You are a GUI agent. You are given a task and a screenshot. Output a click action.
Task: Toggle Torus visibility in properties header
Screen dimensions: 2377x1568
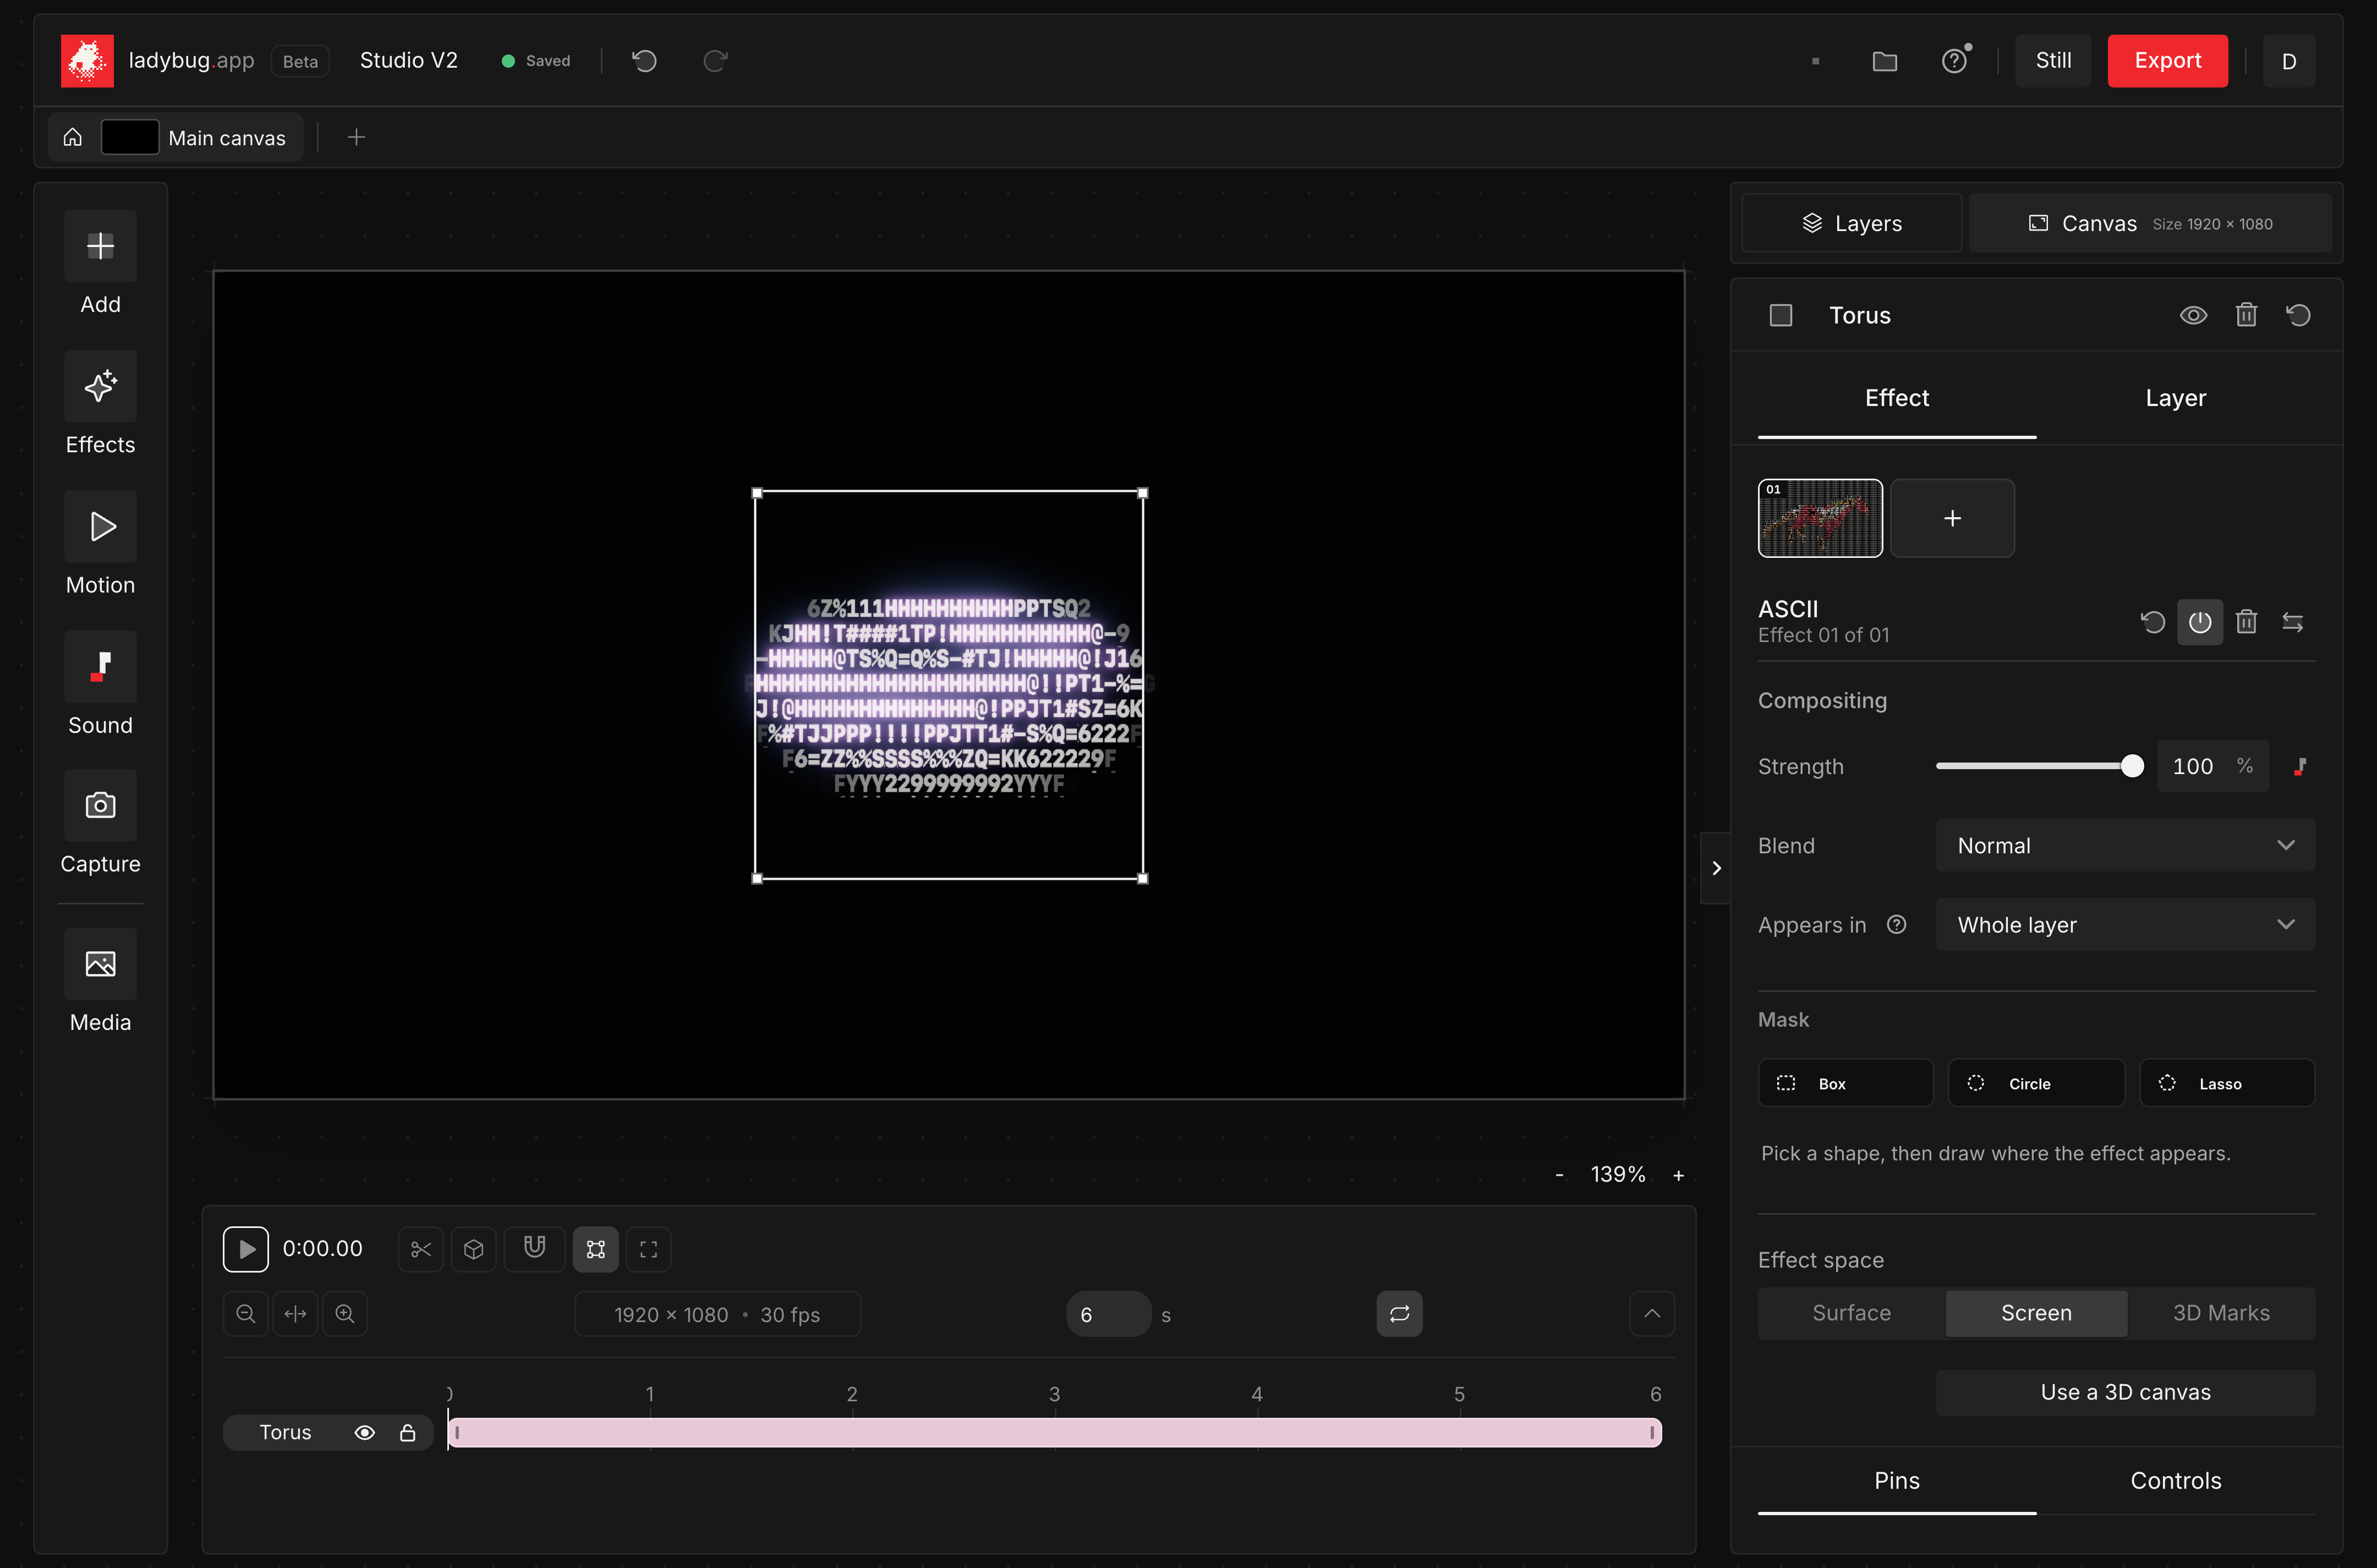2193,315
